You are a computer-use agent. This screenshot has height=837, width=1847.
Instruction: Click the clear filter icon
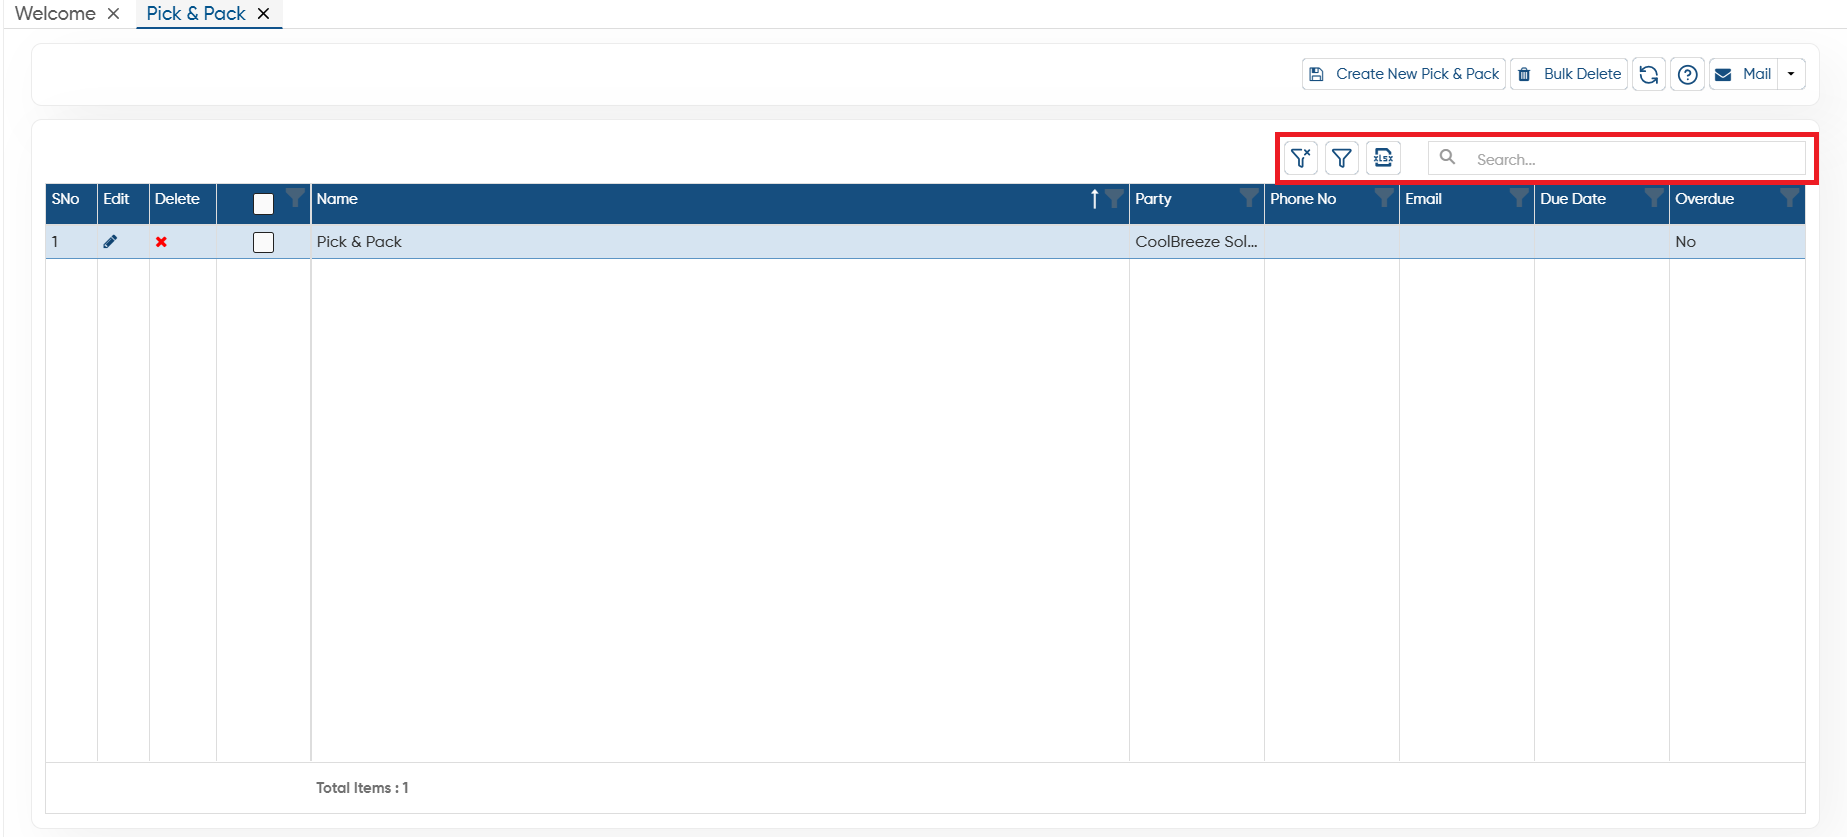coord(1300,158)
